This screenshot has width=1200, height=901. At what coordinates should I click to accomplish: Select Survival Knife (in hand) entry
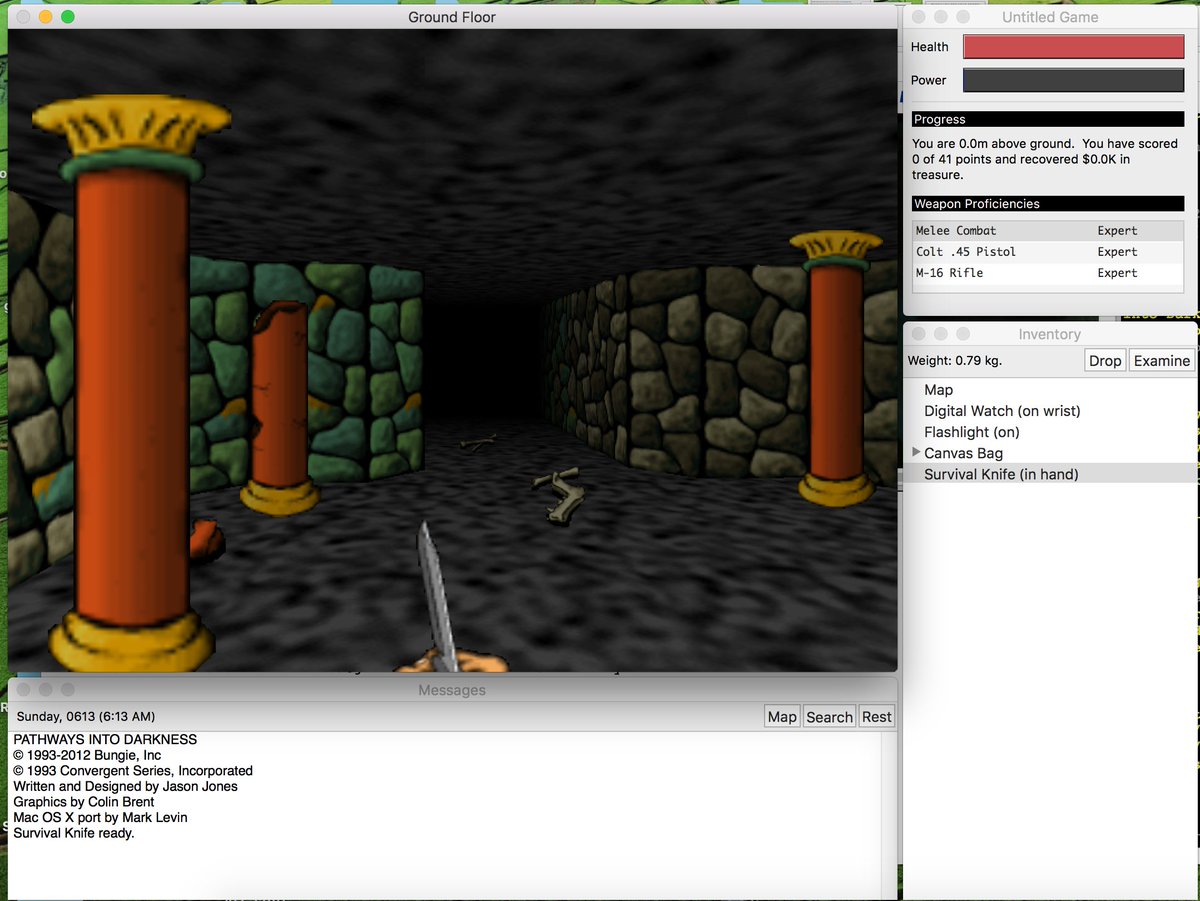[1000, 474]
